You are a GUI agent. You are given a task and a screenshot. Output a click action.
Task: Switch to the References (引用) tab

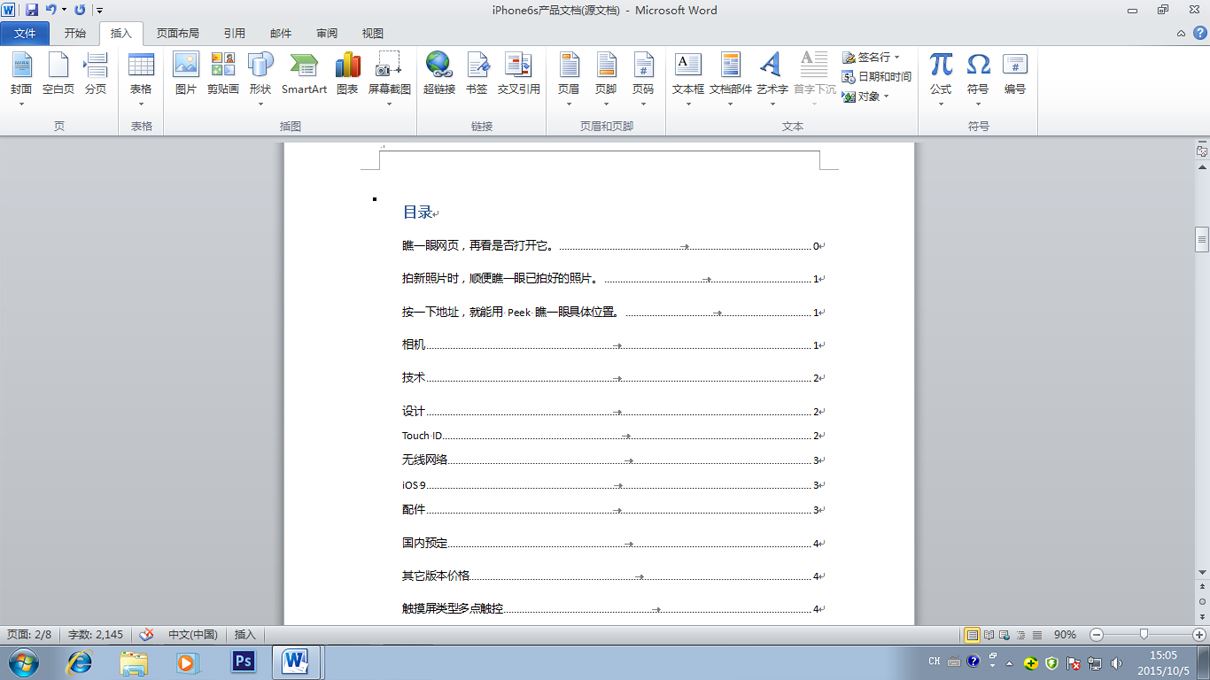coord(234,33)
